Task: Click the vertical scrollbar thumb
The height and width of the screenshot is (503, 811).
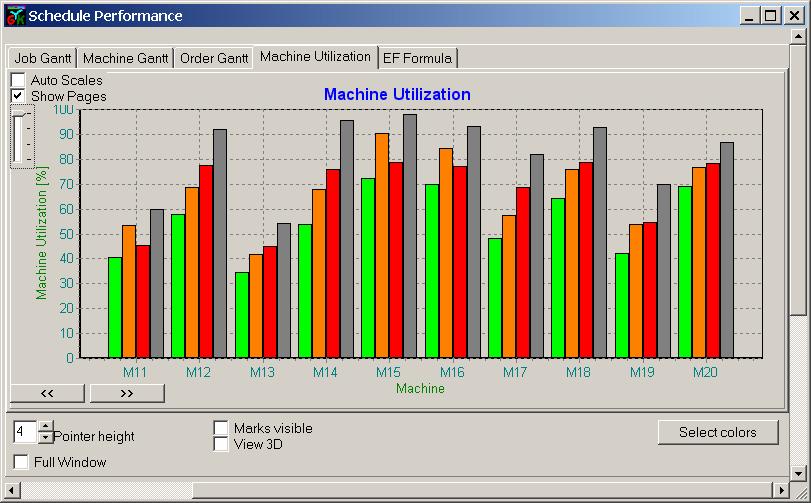Action: (799, 179)
